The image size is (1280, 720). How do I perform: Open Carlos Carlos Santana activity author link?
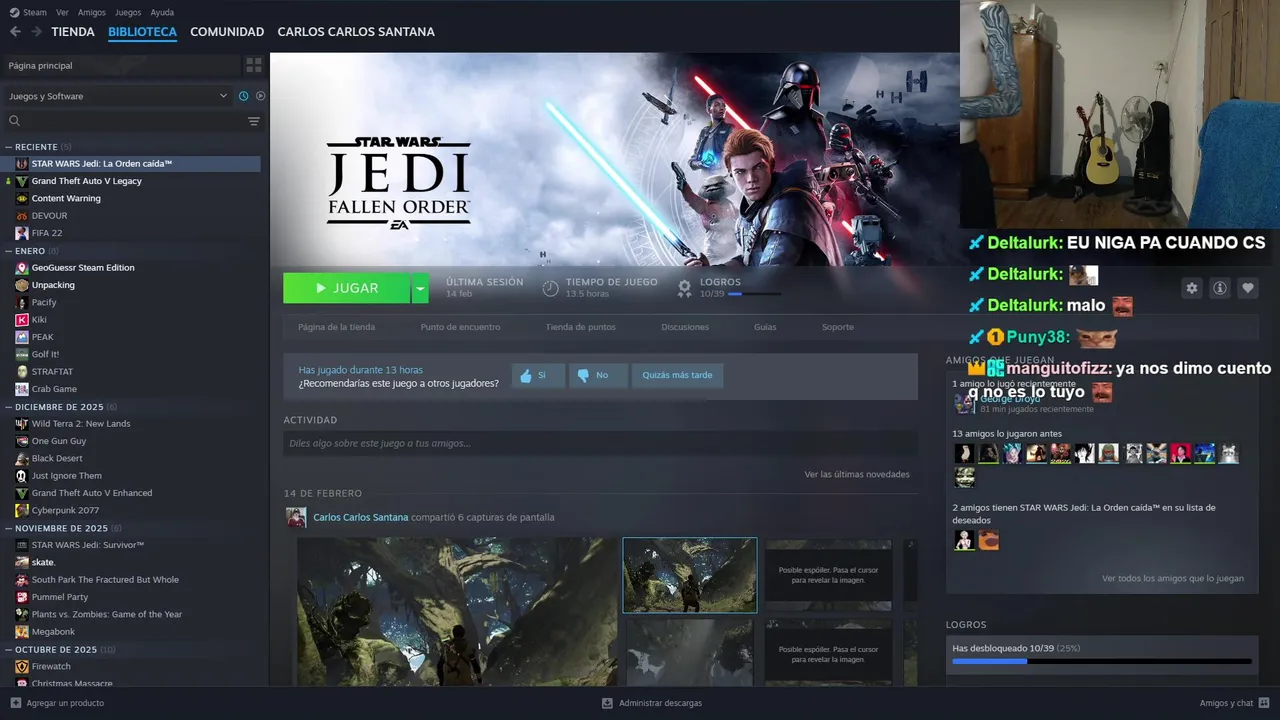[360, 517]
